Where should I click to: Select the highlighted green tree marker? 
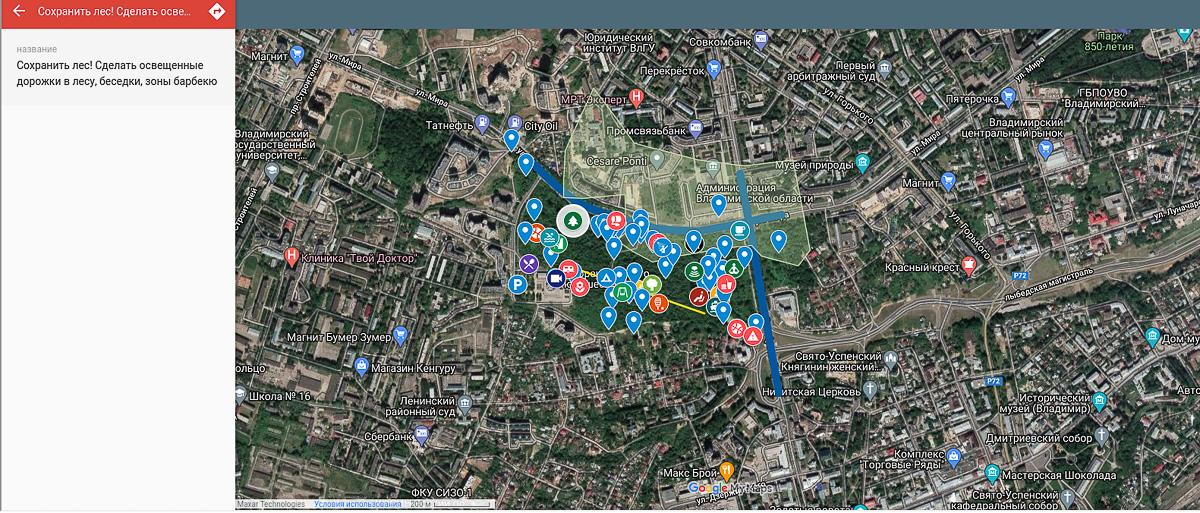tap(573, 220)
